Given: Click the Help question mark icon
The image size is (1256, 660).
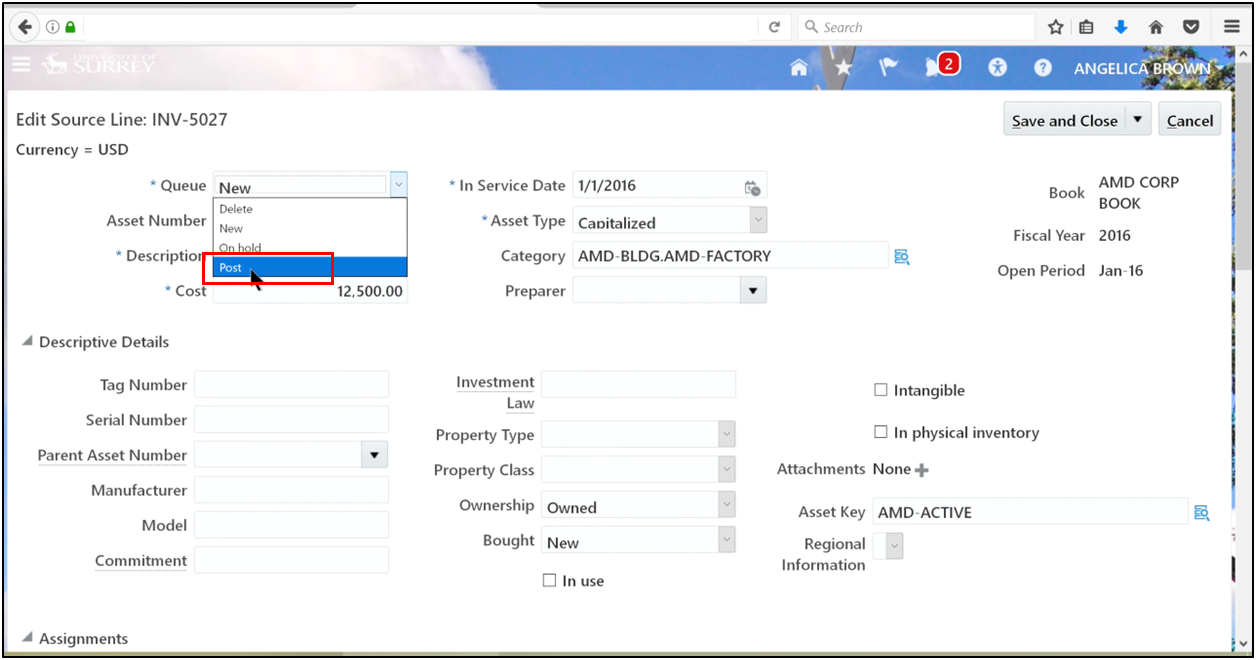Looking at the screenshot, I should pyautogui.click(x=1043, y=68).
